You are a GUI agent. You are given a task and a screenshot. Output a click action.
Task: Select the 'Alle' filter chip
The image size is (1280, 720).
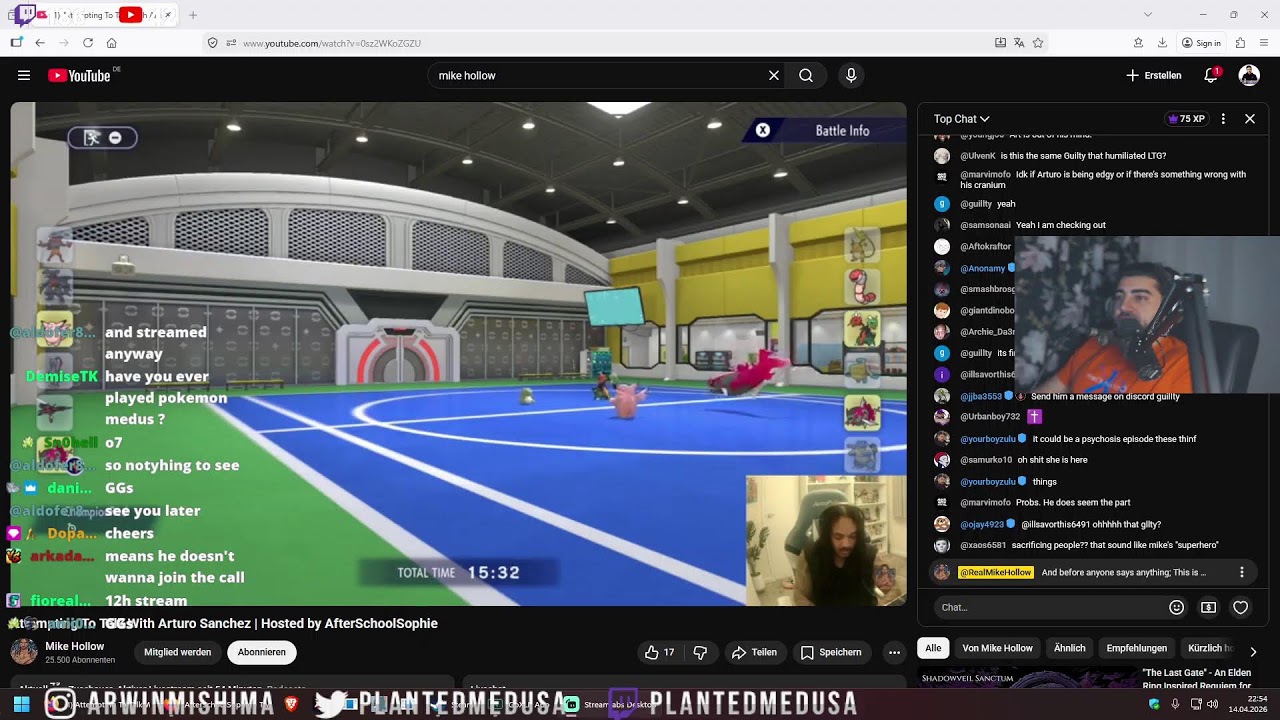pos(933,648)
